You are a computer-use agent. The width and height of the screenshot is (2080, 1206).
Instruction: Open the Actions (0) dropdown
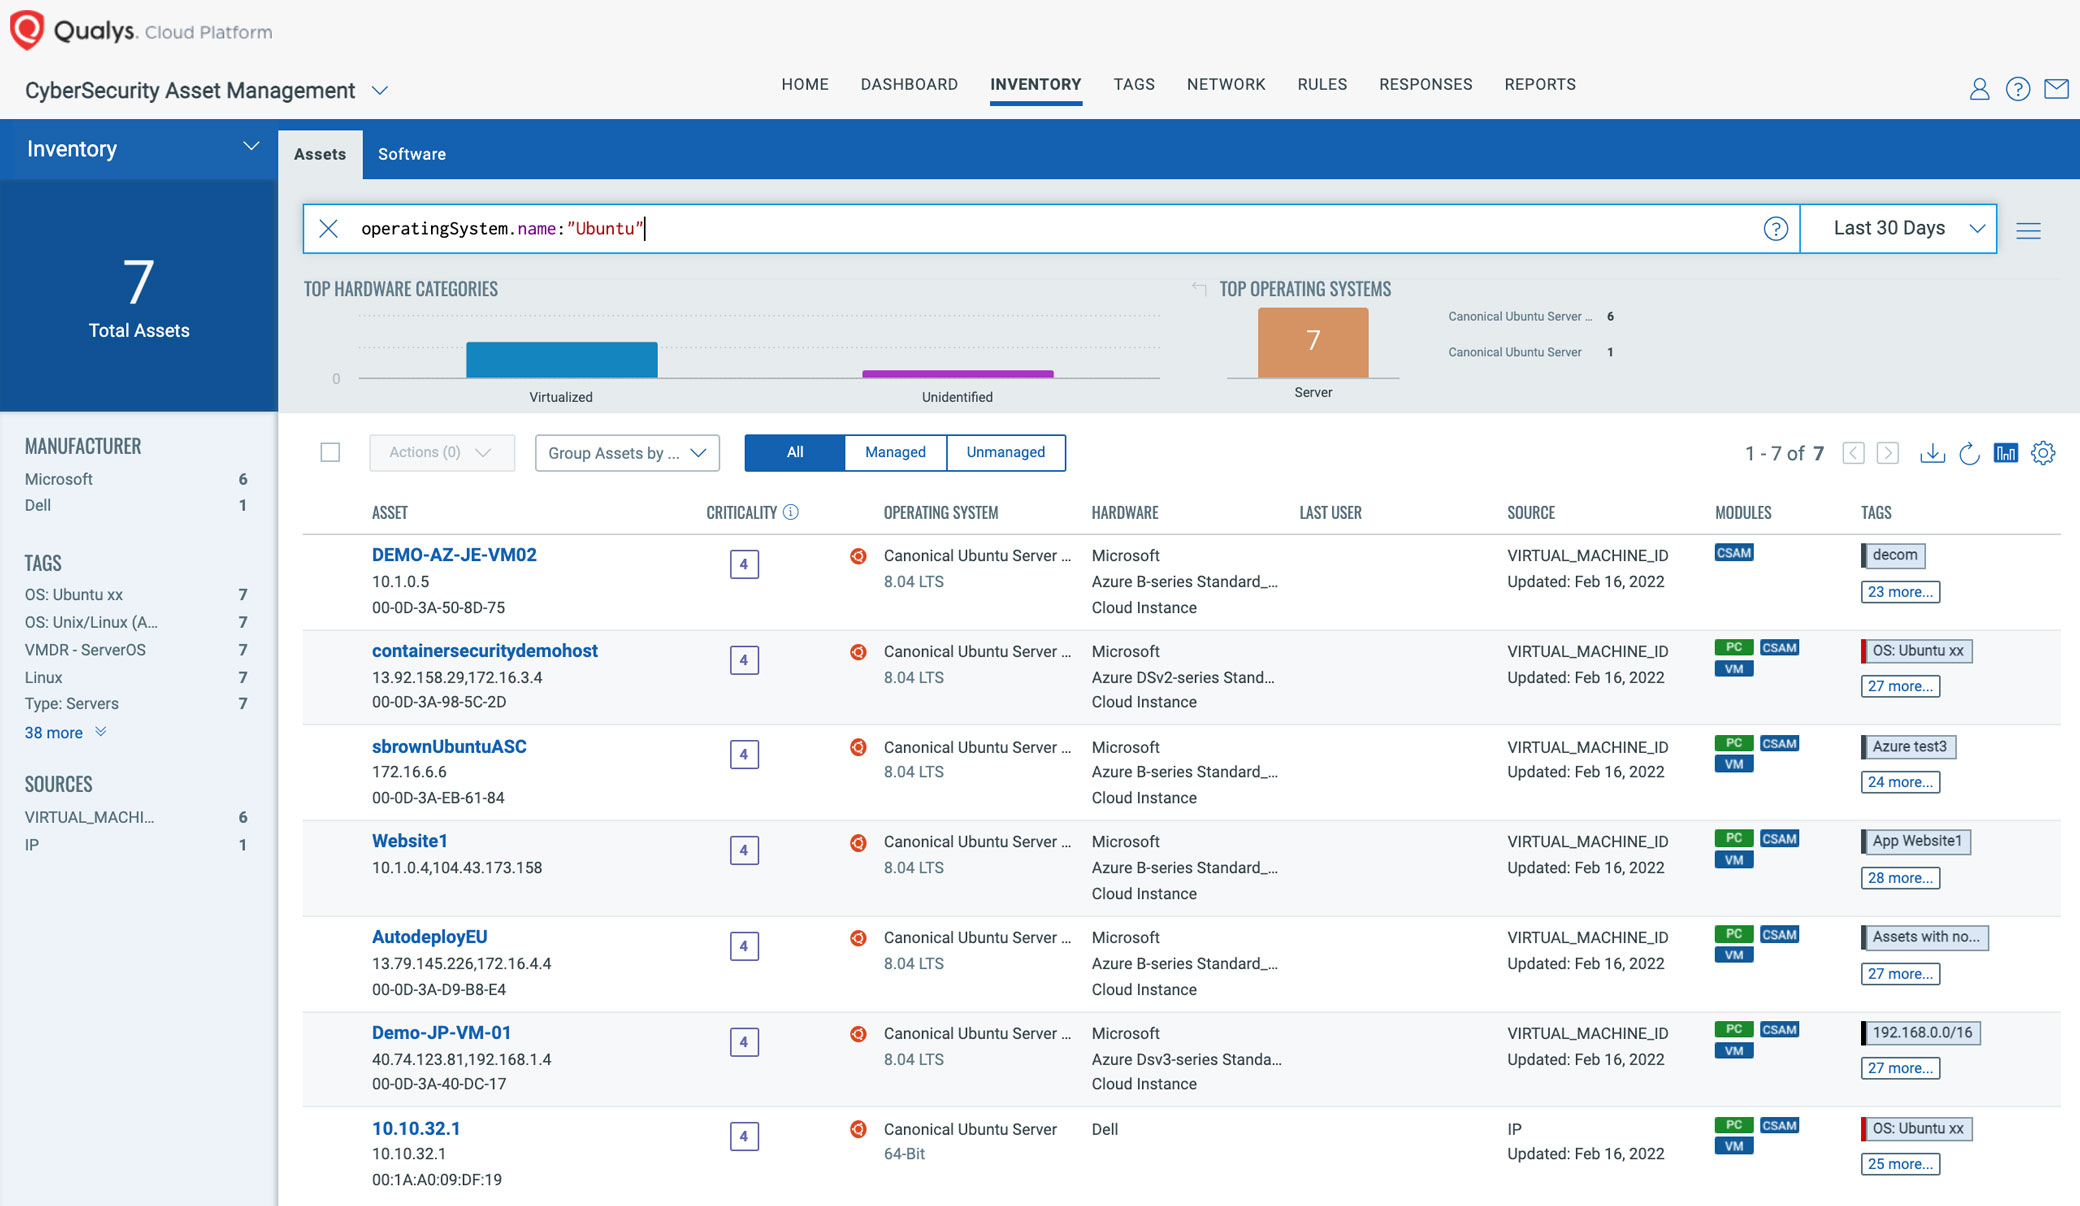click(x=442, y=452)
